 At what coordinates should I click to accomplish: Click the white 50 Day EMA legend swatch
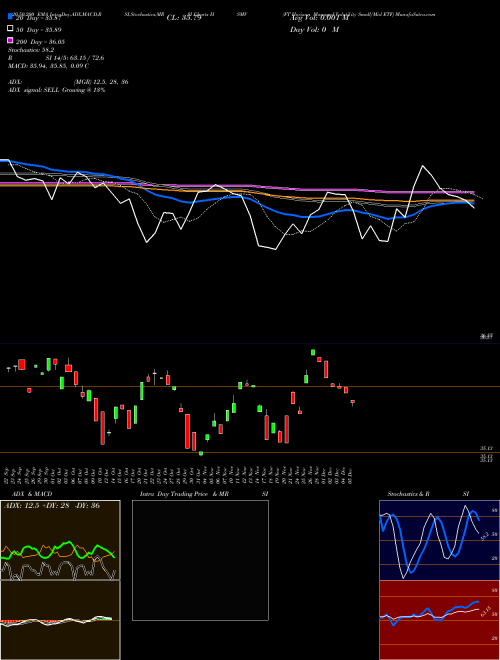10,29
